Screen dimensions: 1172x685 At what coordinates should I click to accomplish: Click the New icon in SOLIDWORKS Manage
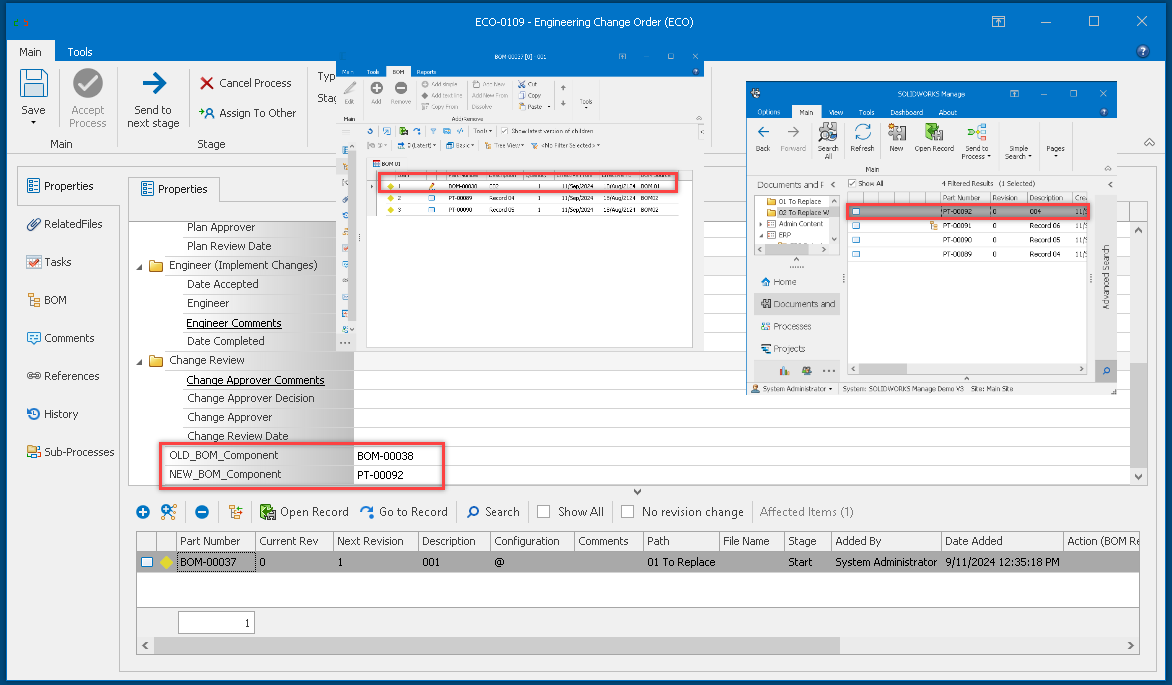(897, 134)
